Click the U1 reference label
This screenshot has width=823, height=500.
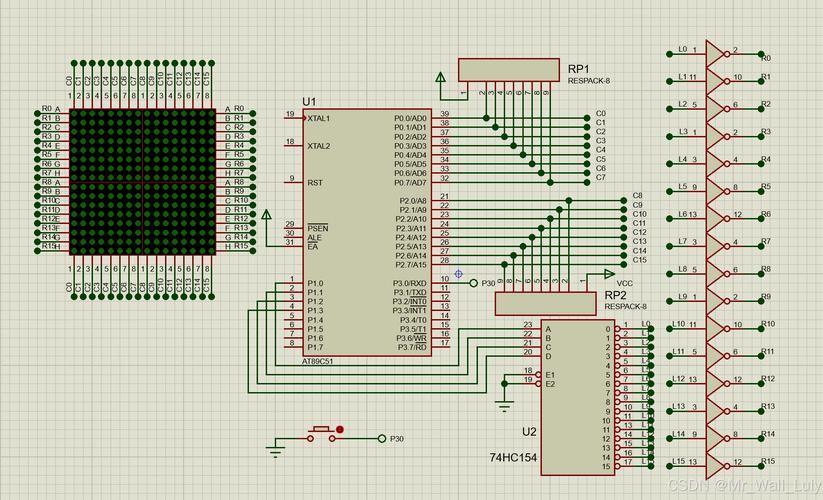click(x=309, y=101)
